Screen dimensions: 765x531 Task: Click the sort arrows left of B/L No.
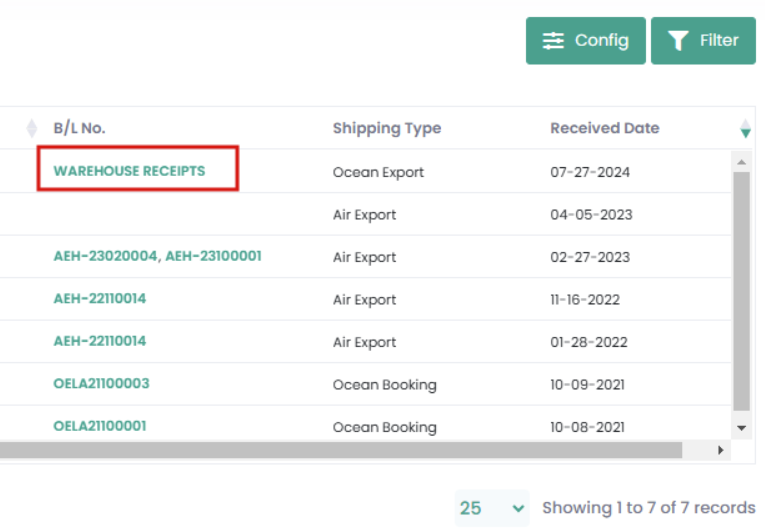point(31,128)
